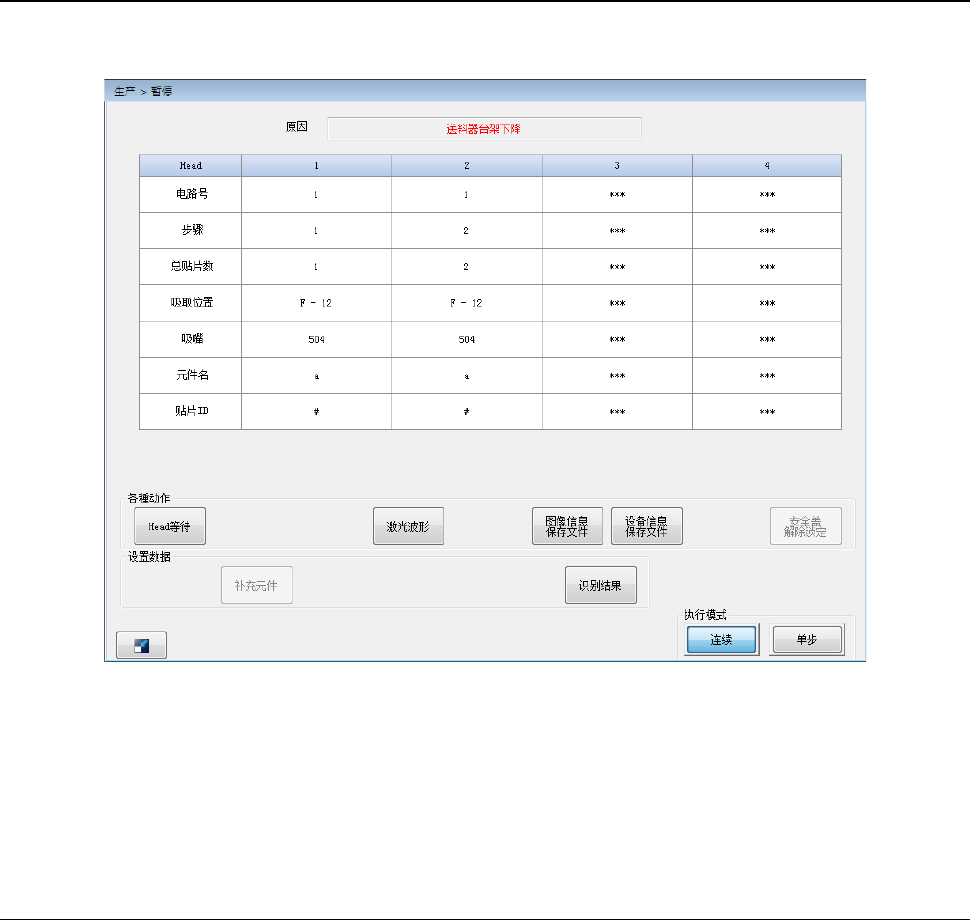The image size is (970, 920).
Task: Click 吸嘴 504 in Head 1
Action: pyautogui.click(x=316, y=339)
